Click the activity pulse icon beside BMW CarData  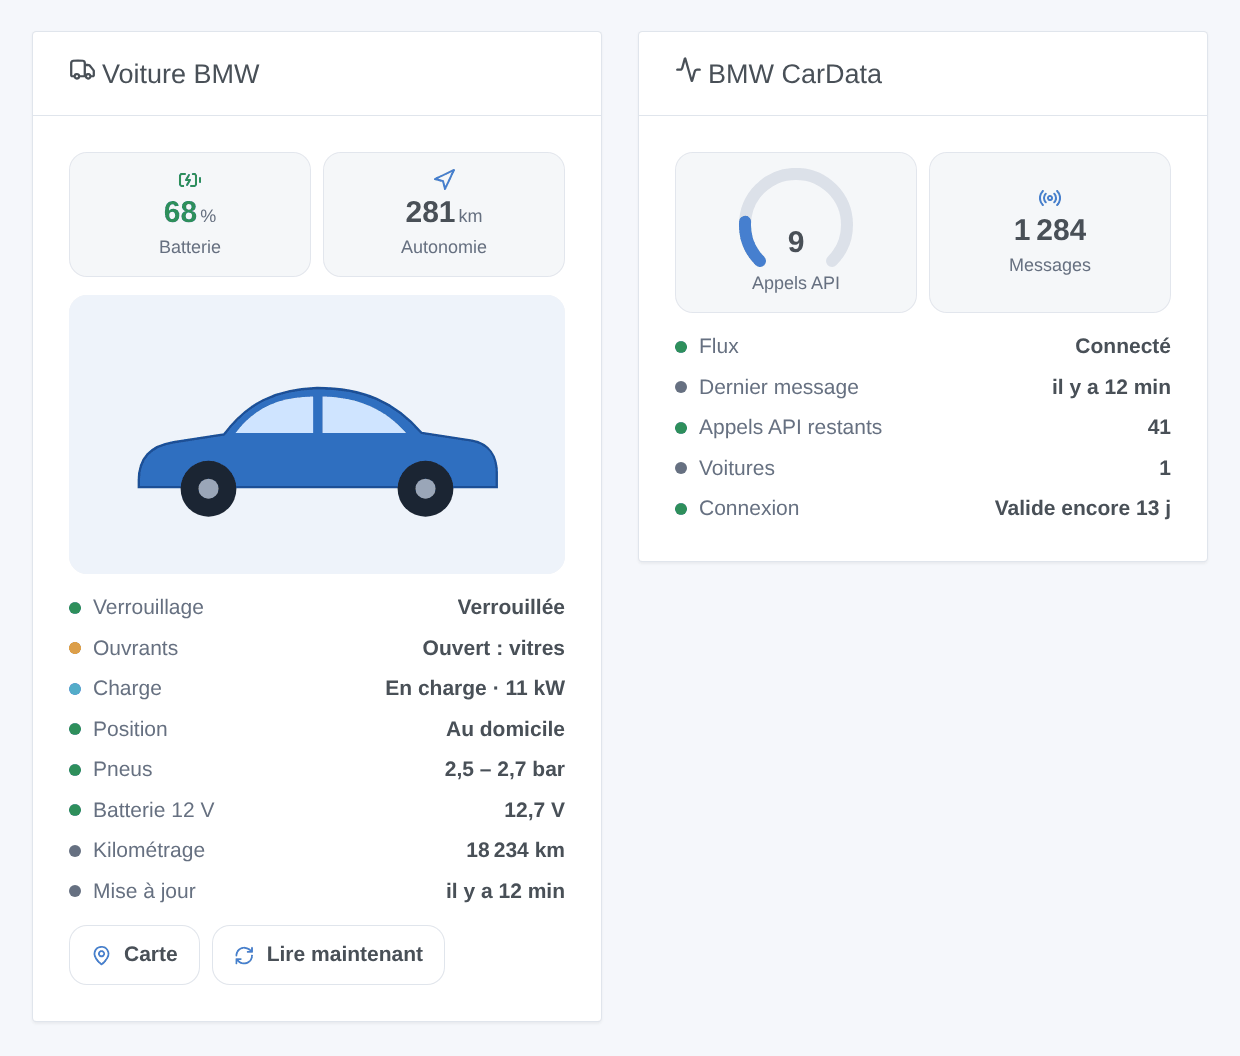(x=688, y=70)
